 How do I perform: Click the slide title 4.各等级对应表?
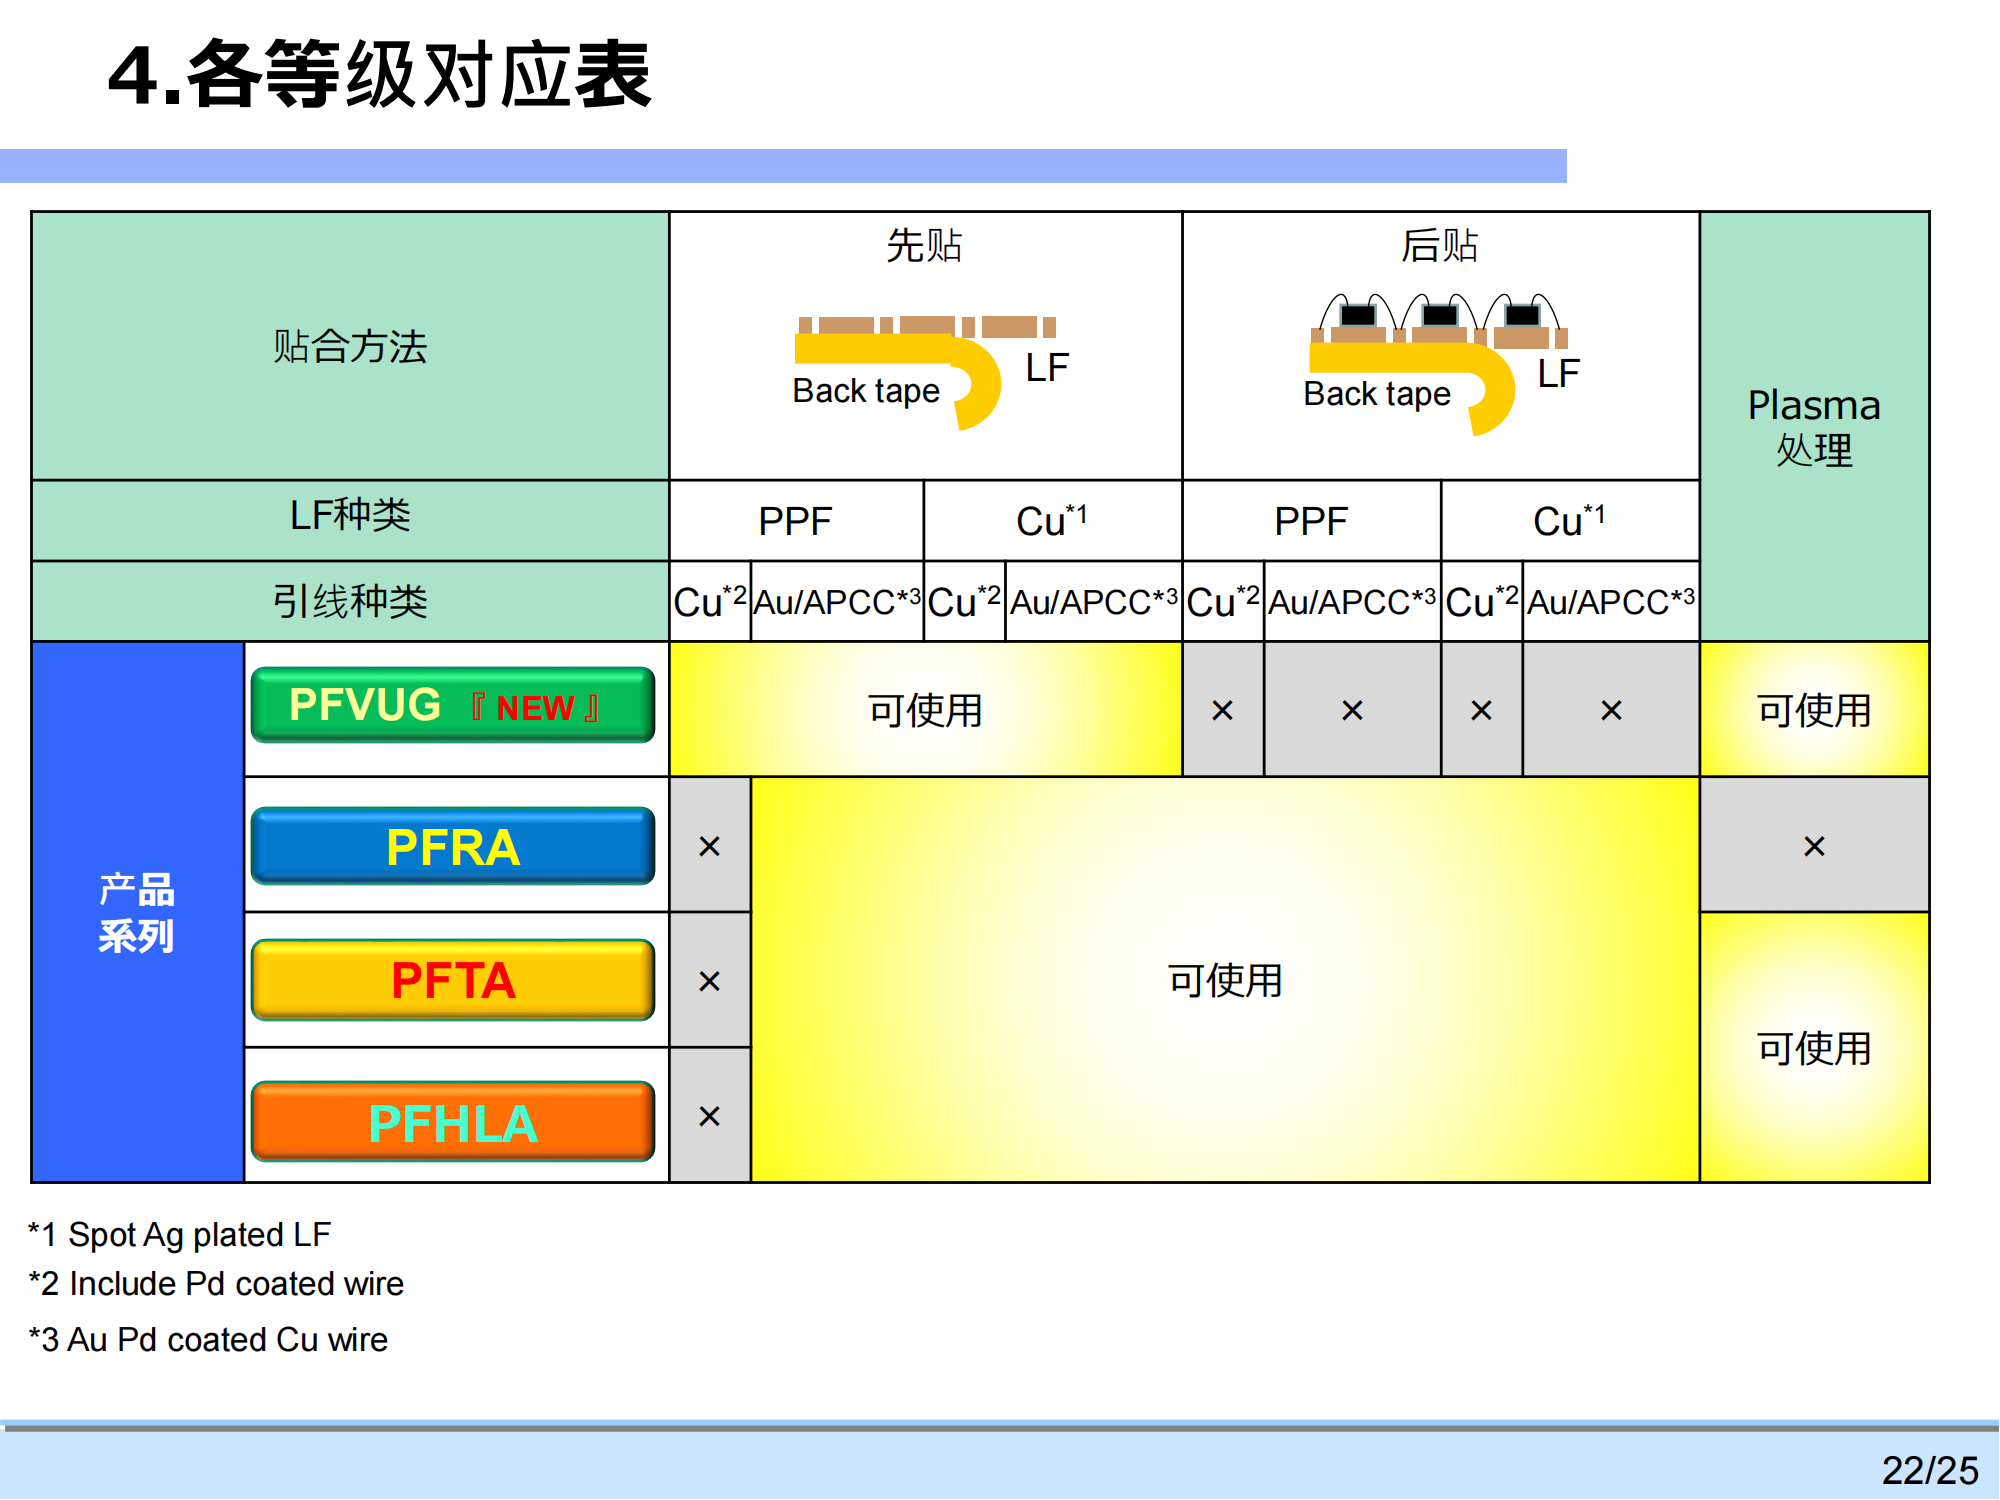(380, 75)
